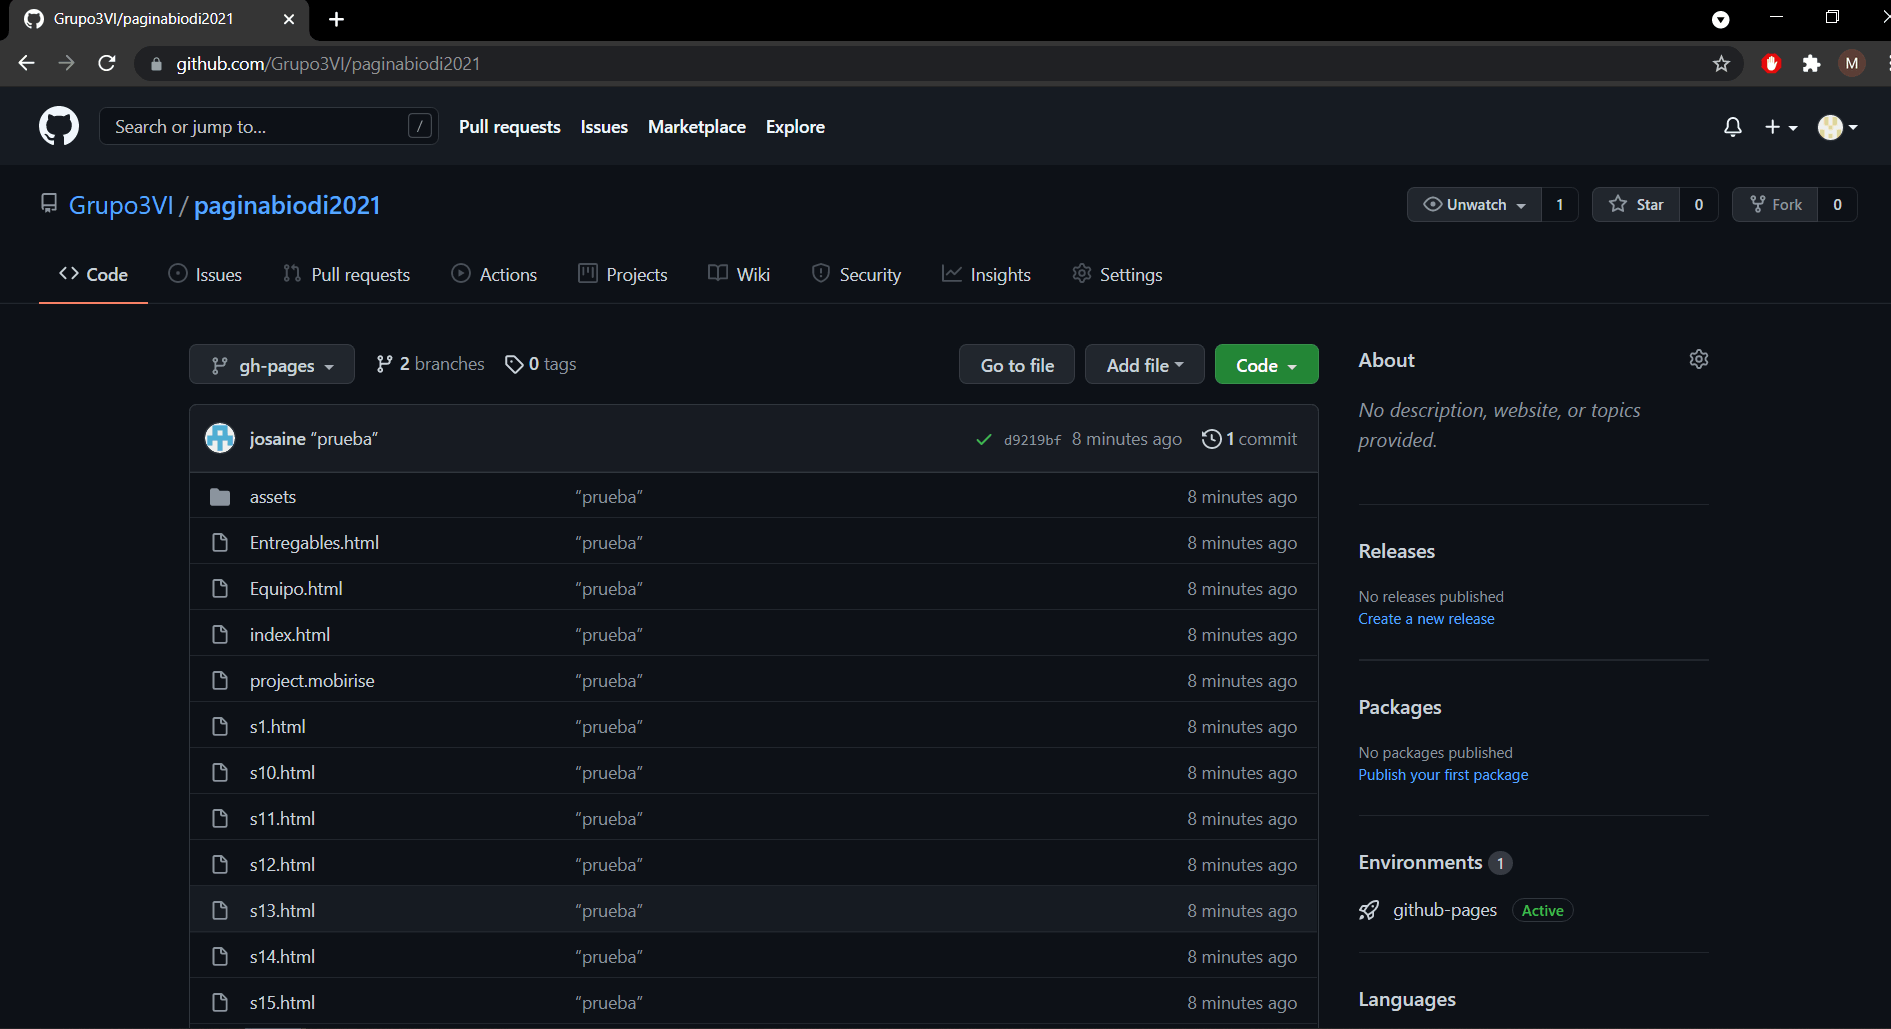Open the Chrome profile M avatar
The height and width of the screenshot is (1029, 1891).
click(1852, 64)
